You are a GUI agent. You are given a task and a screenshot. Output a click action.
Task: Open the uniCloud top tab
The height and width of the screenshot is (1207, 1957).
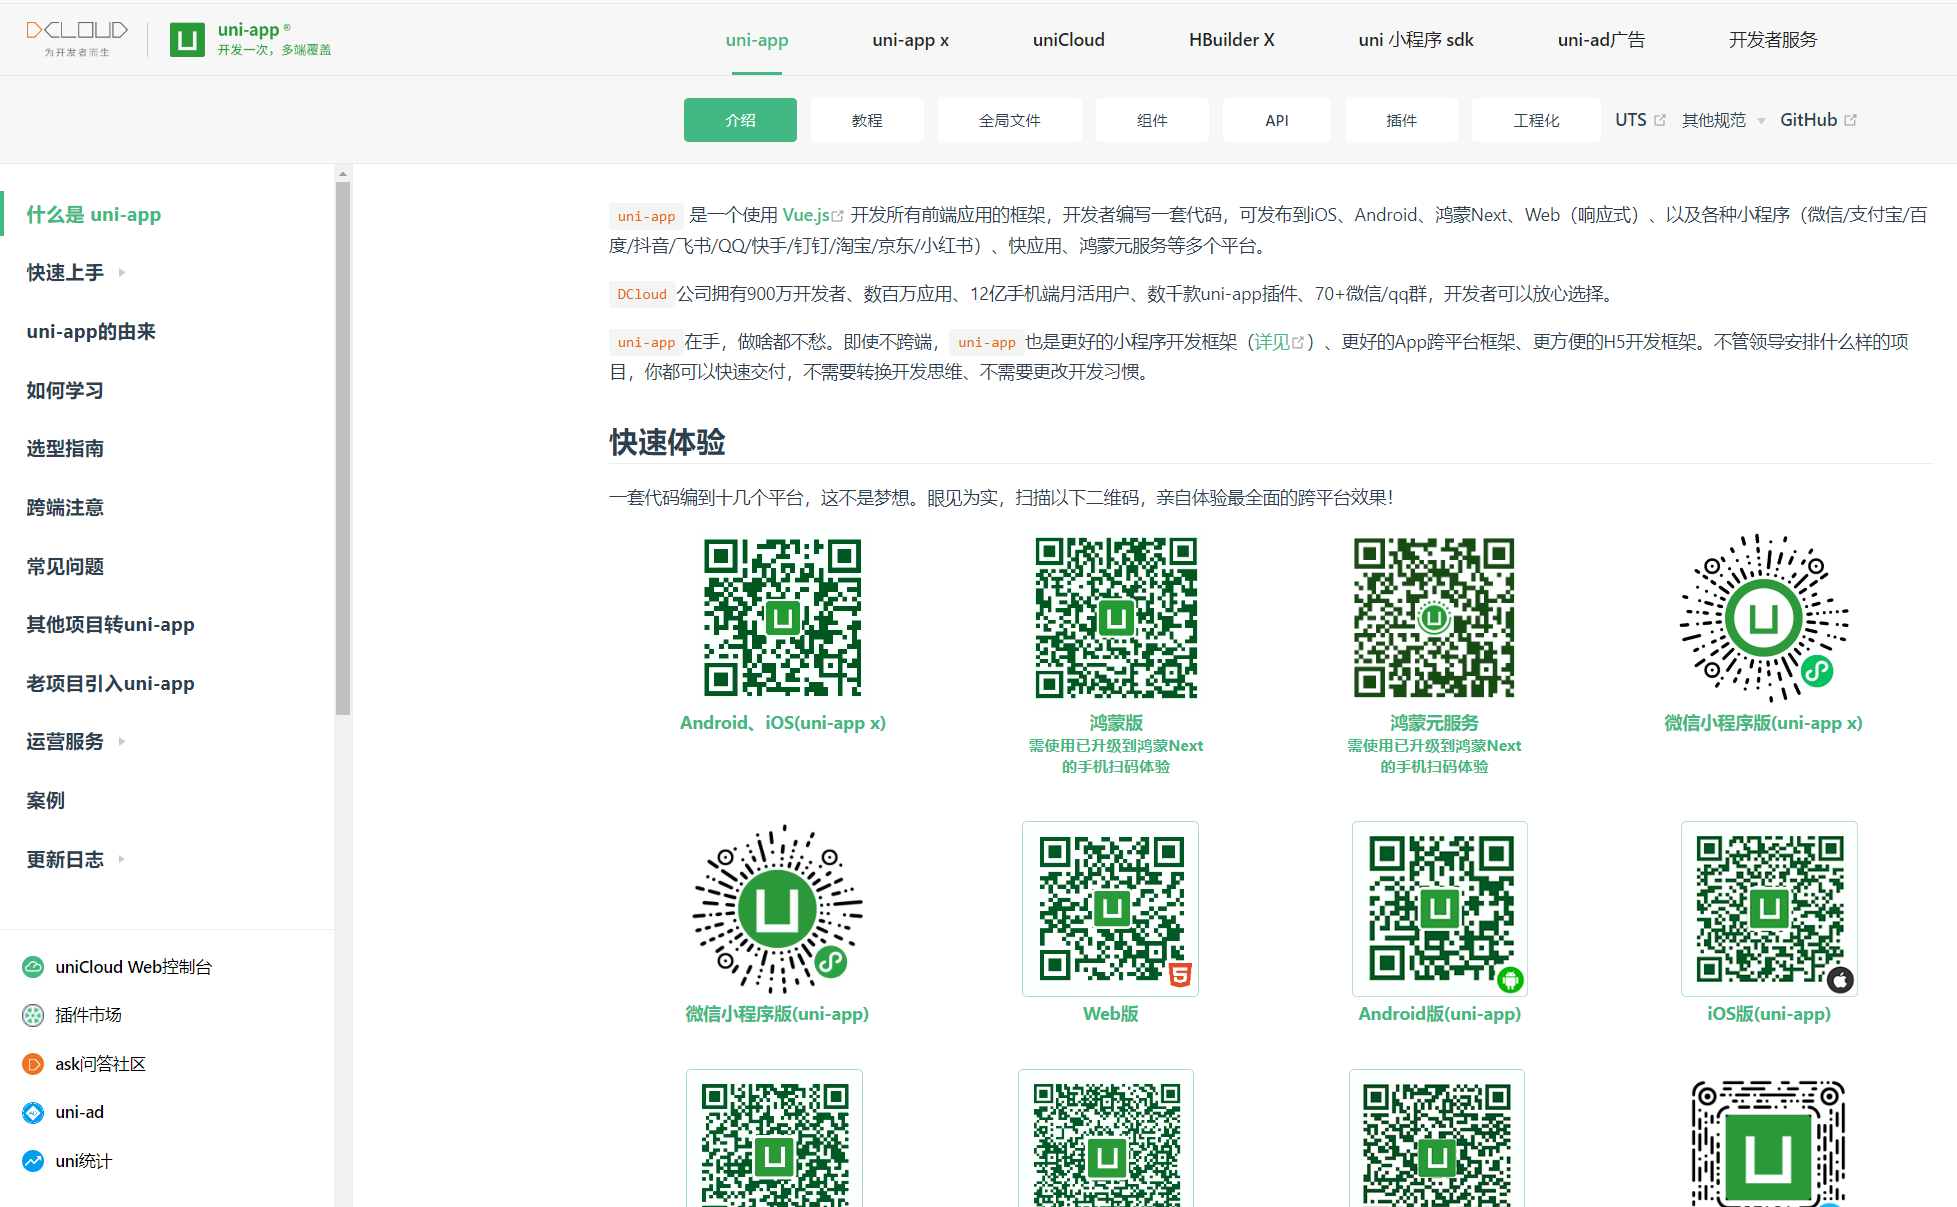[1068, 40]
